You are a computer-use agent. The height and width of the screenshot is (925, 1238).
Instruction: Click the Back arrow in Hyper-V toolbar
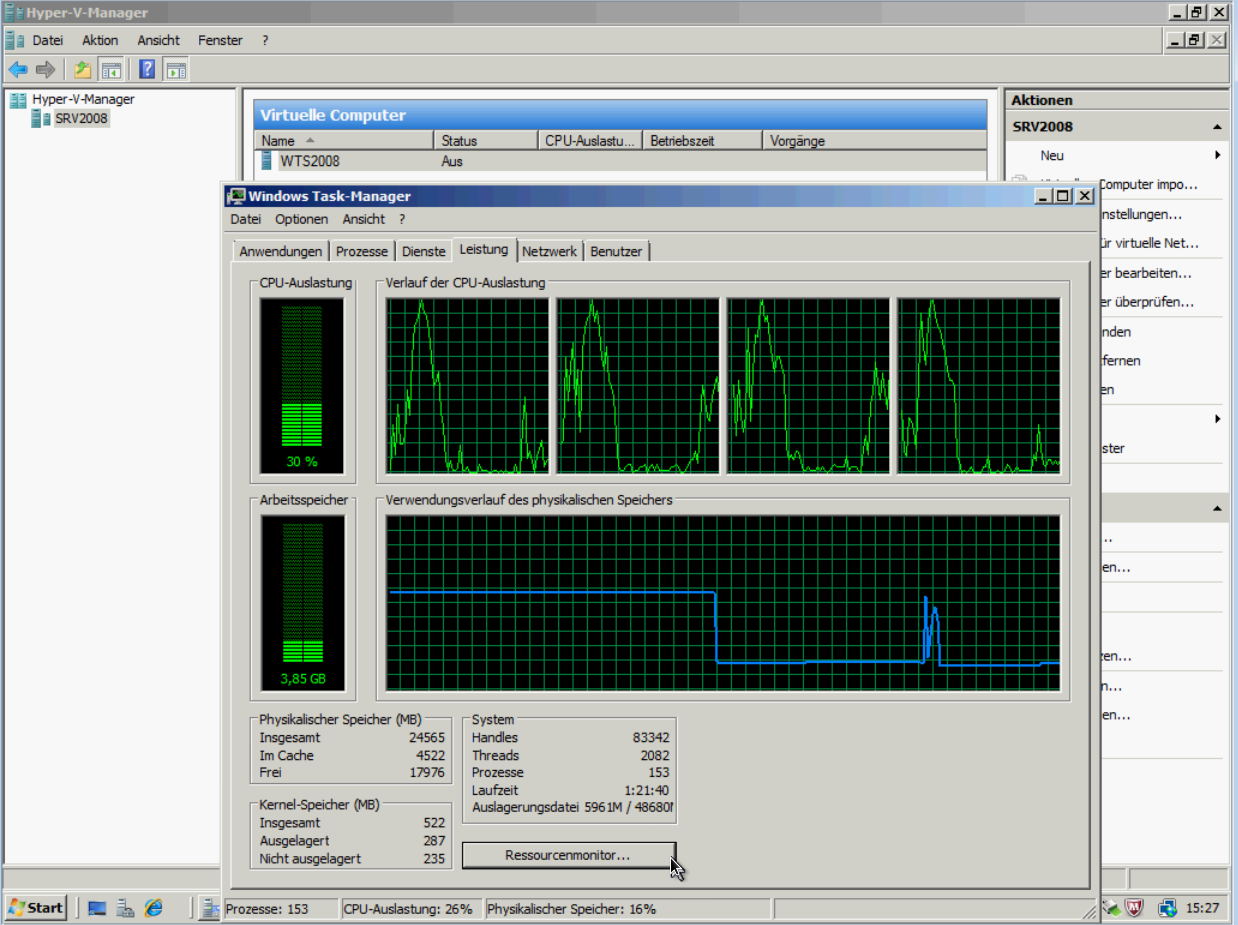(x=18, y=69)
